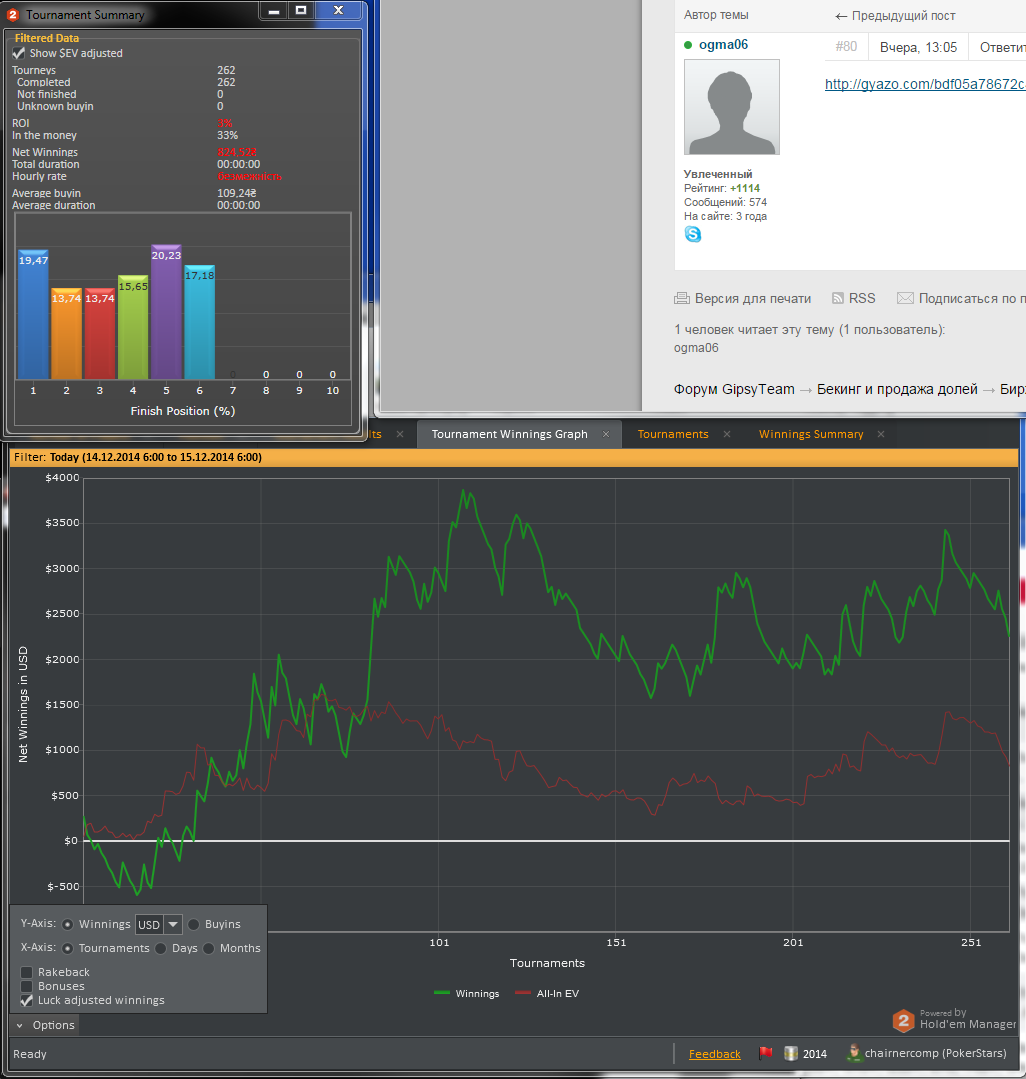Select Days for the X-Axis

[x=160, y=948]
